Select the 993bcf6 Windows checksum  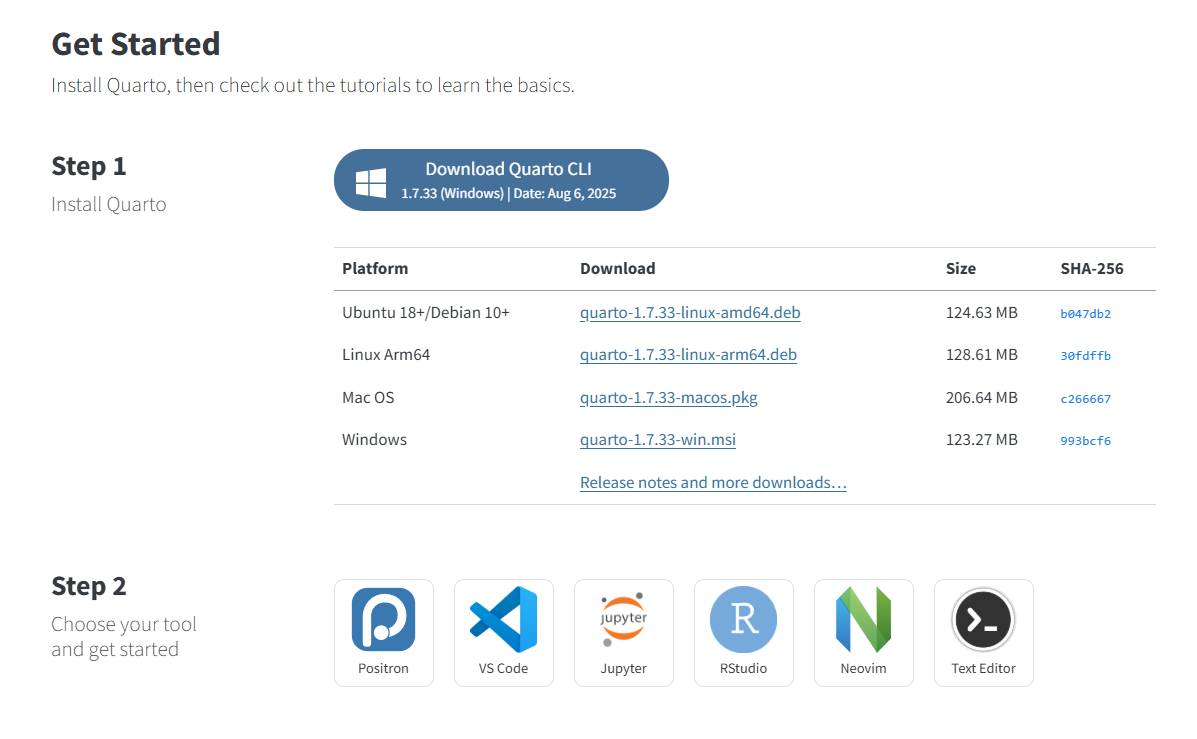[1085, 441]
